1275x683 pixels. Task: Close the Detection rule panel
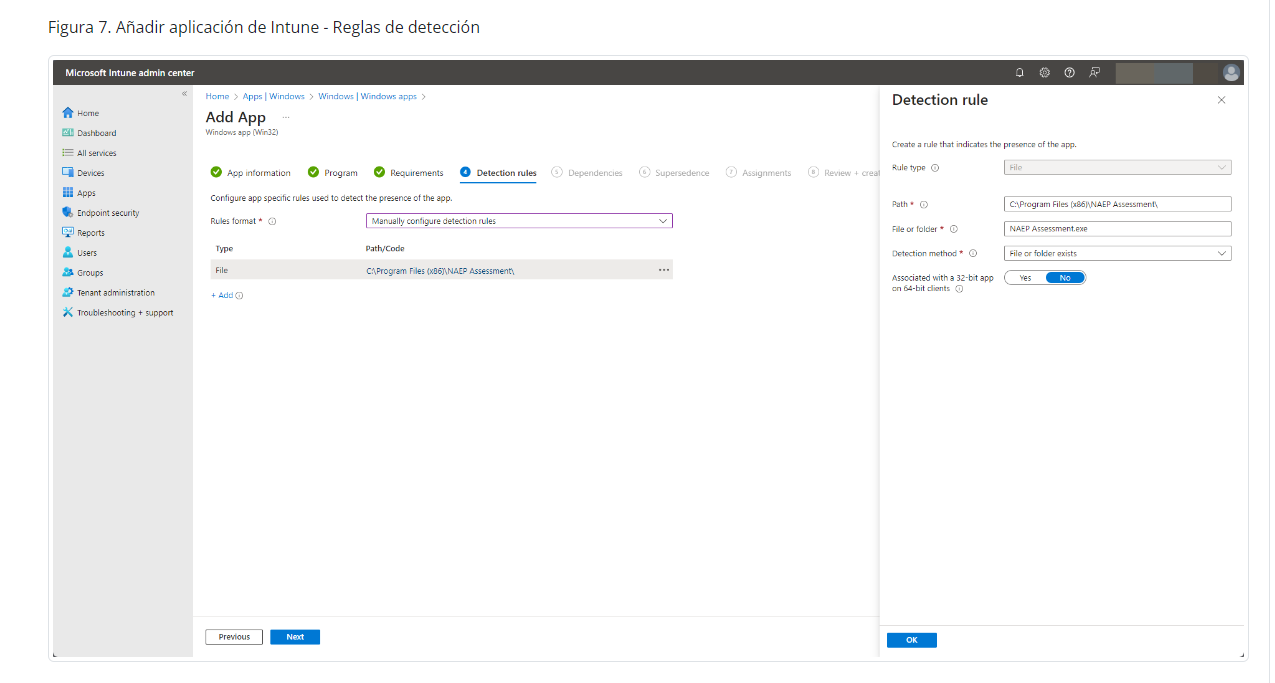coord(1221,100)
